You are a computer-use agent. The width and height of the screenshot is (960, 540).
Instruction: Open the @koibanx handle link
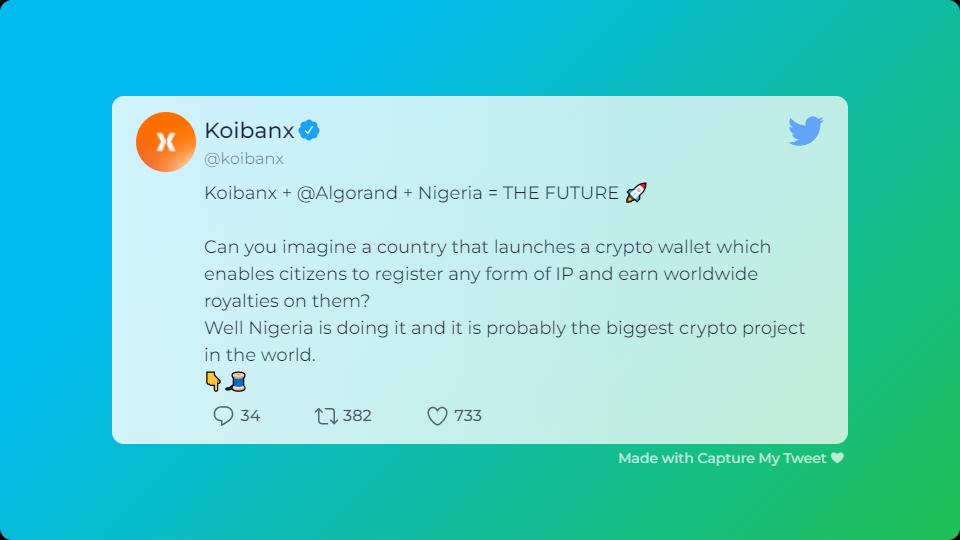[244, 159]
